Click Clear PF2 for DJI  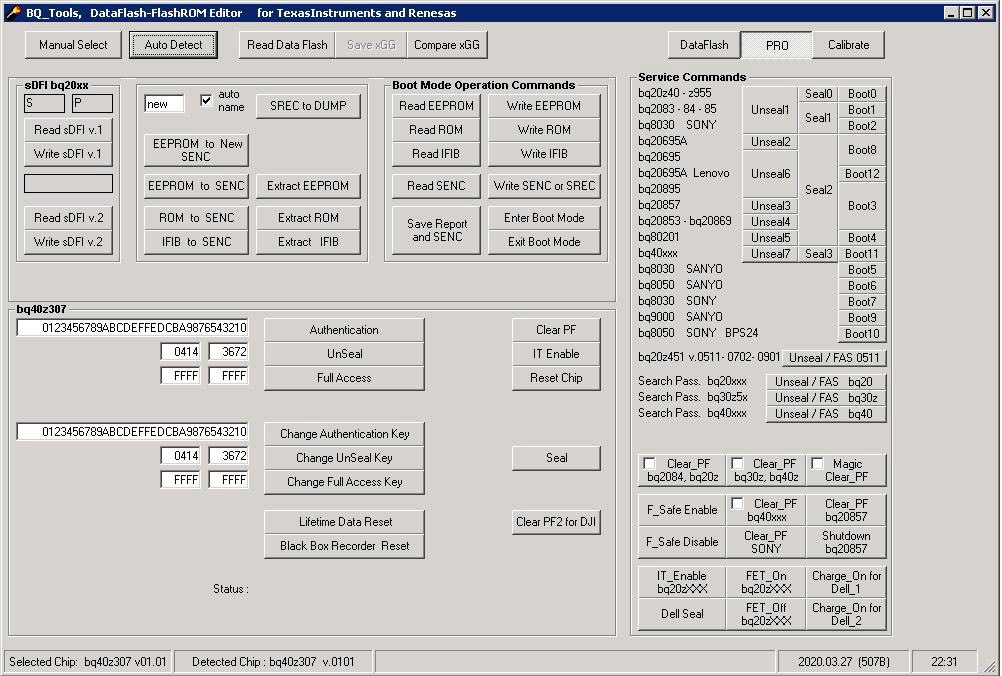[556, 522]
